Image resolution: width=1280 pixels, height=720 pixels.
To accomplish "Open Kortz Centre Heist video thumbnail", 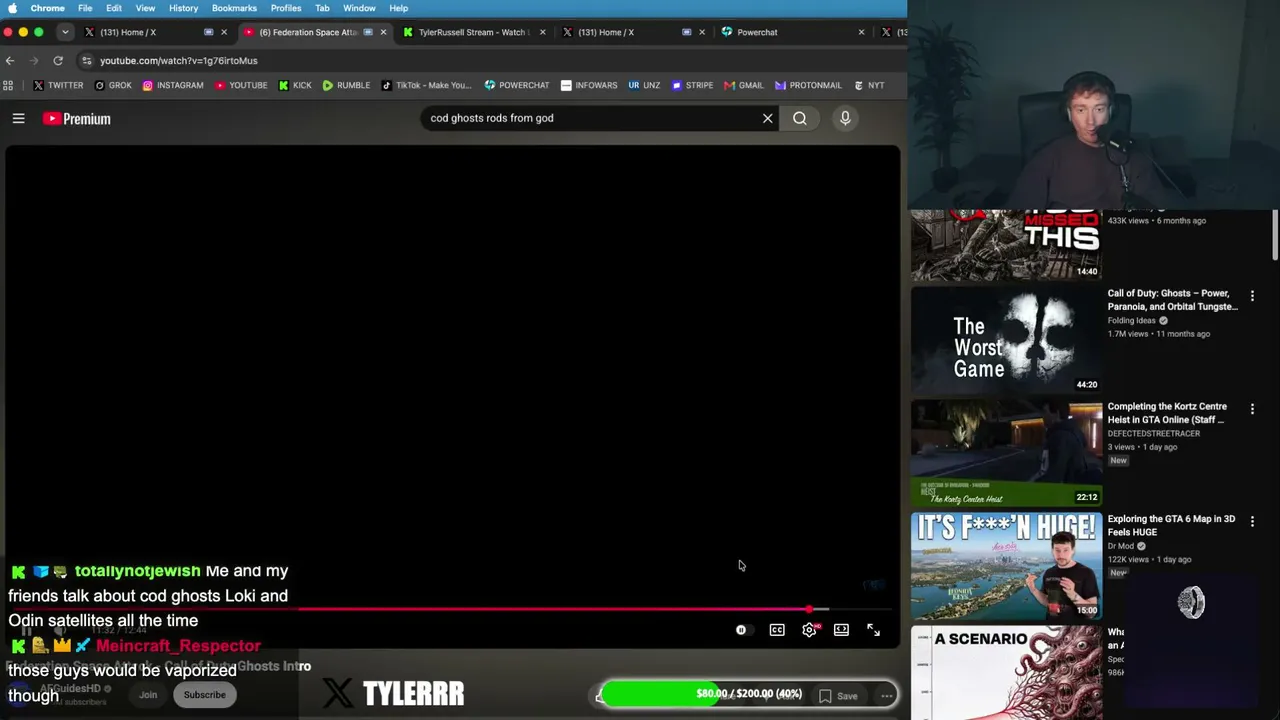I will pos(1006,454).
